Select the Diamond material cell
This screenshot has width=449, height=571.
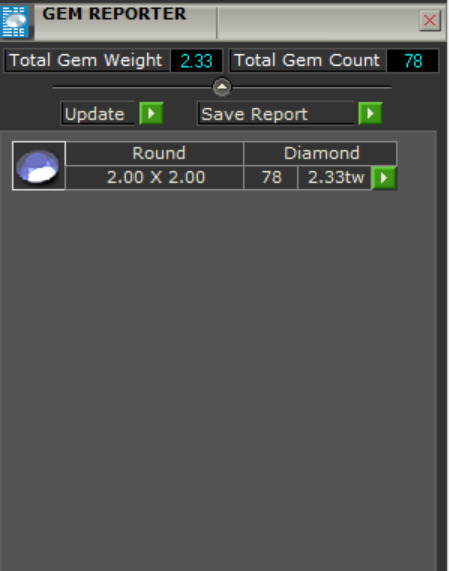[320, 153]
